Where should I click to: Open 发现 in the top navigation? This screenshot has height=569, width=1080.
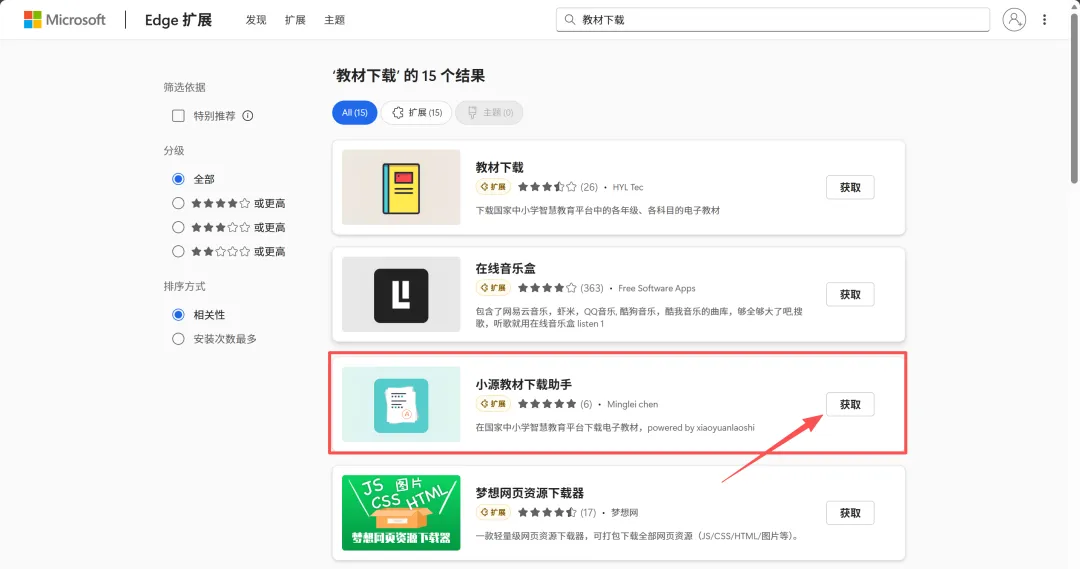[x=256, y=20]
